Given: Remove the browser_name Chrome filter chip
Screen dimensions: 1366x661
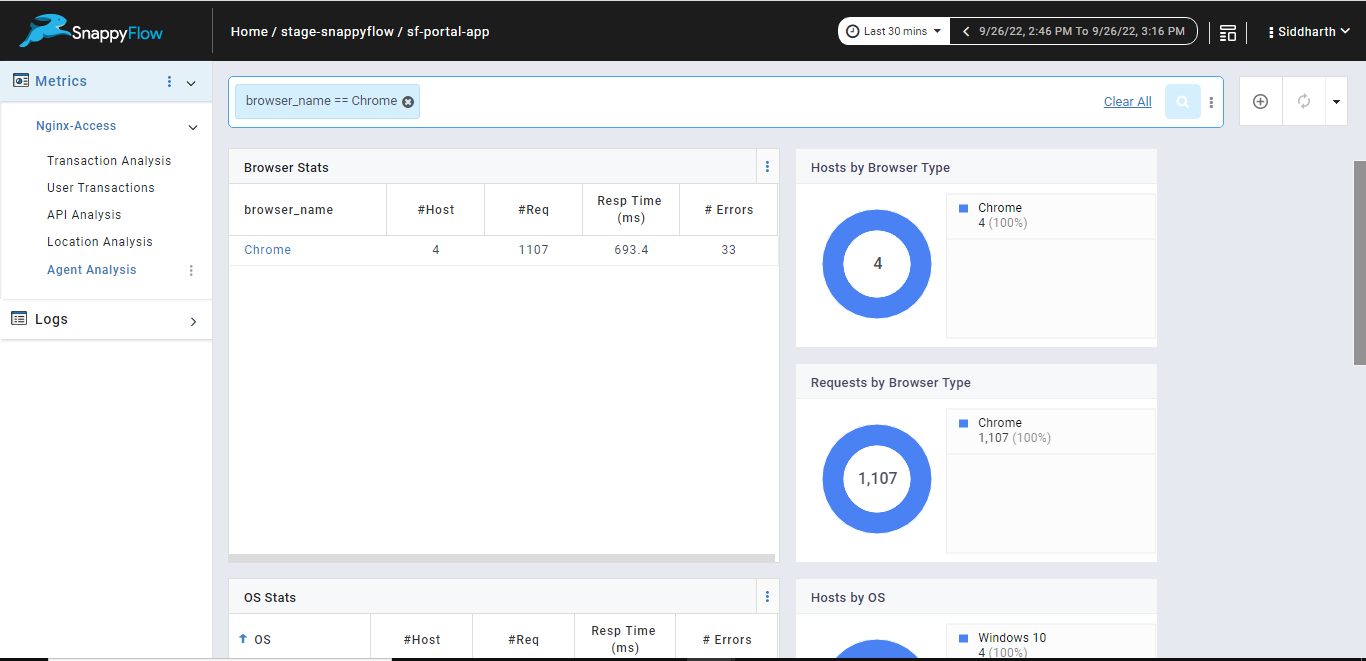Looking at the screenshot, I should point(408,101).
